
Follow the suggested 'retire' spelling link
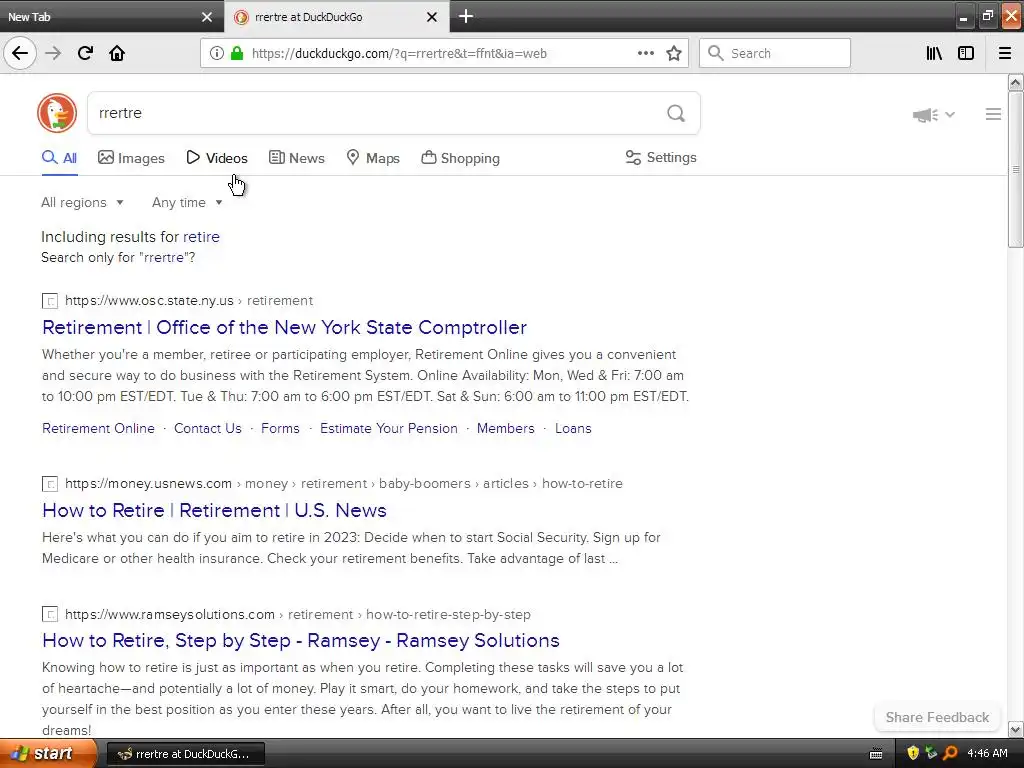pyautogui.click(x=201, y=236)
